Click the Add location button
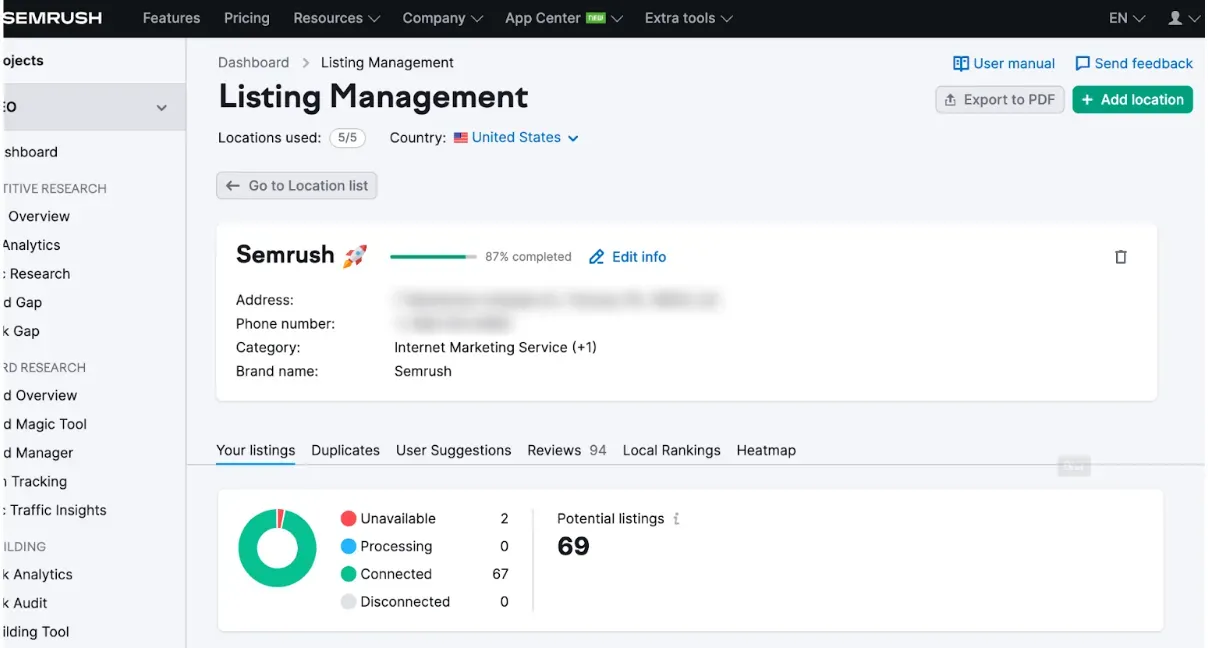The width and height of the screenshot is (1208, 648). [1132, 100]
